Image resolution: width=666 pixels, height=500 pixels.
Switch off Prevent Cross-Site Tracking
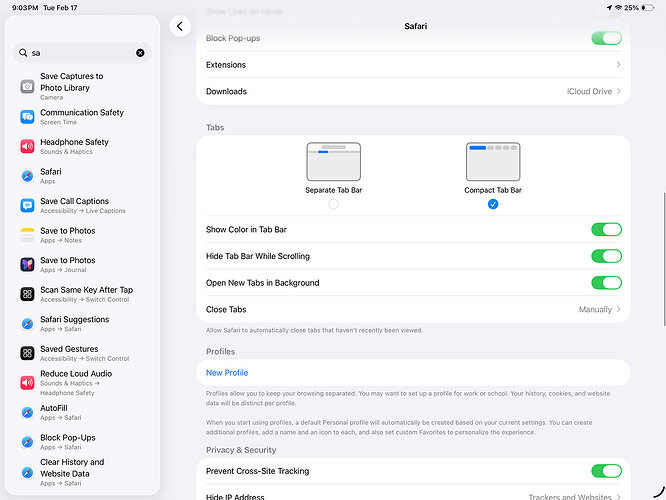[606, 471]
